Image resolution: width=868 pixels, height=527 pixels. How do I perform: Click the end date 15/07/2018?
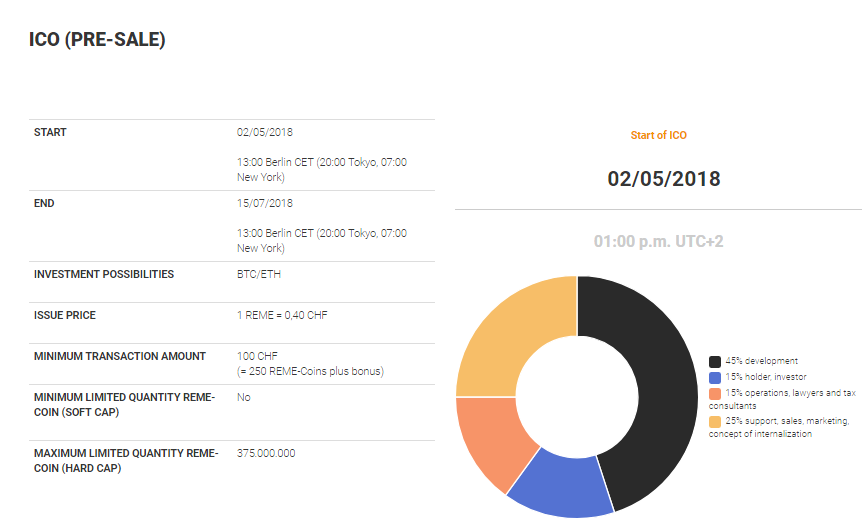265,203
